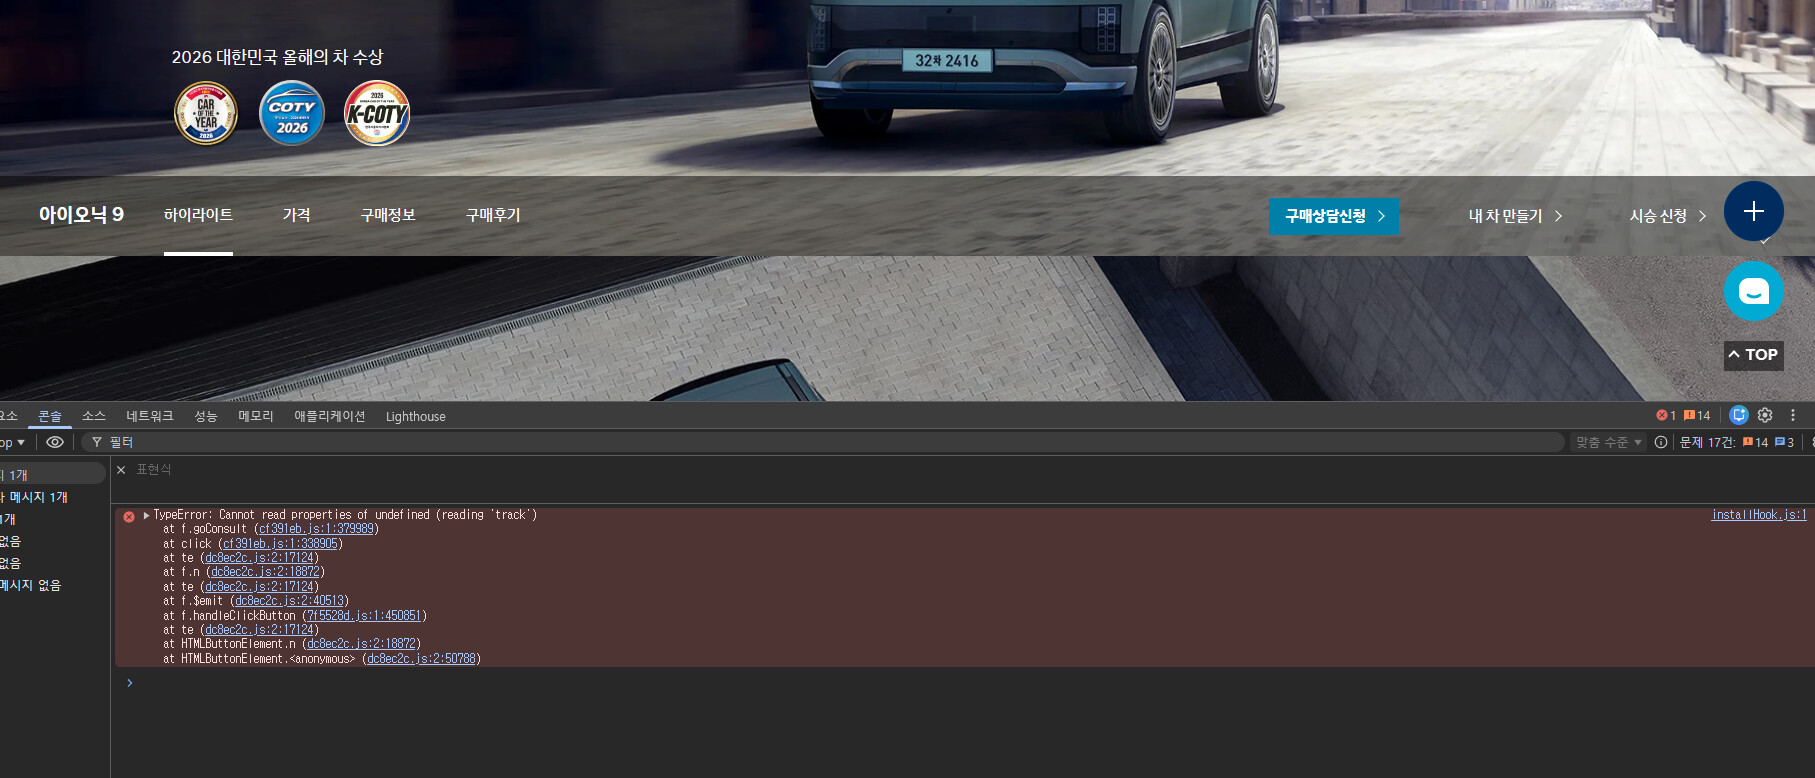Click the K-COTY award badge
This screenshot has width=1815, height=778.
(x=377, y=113)
